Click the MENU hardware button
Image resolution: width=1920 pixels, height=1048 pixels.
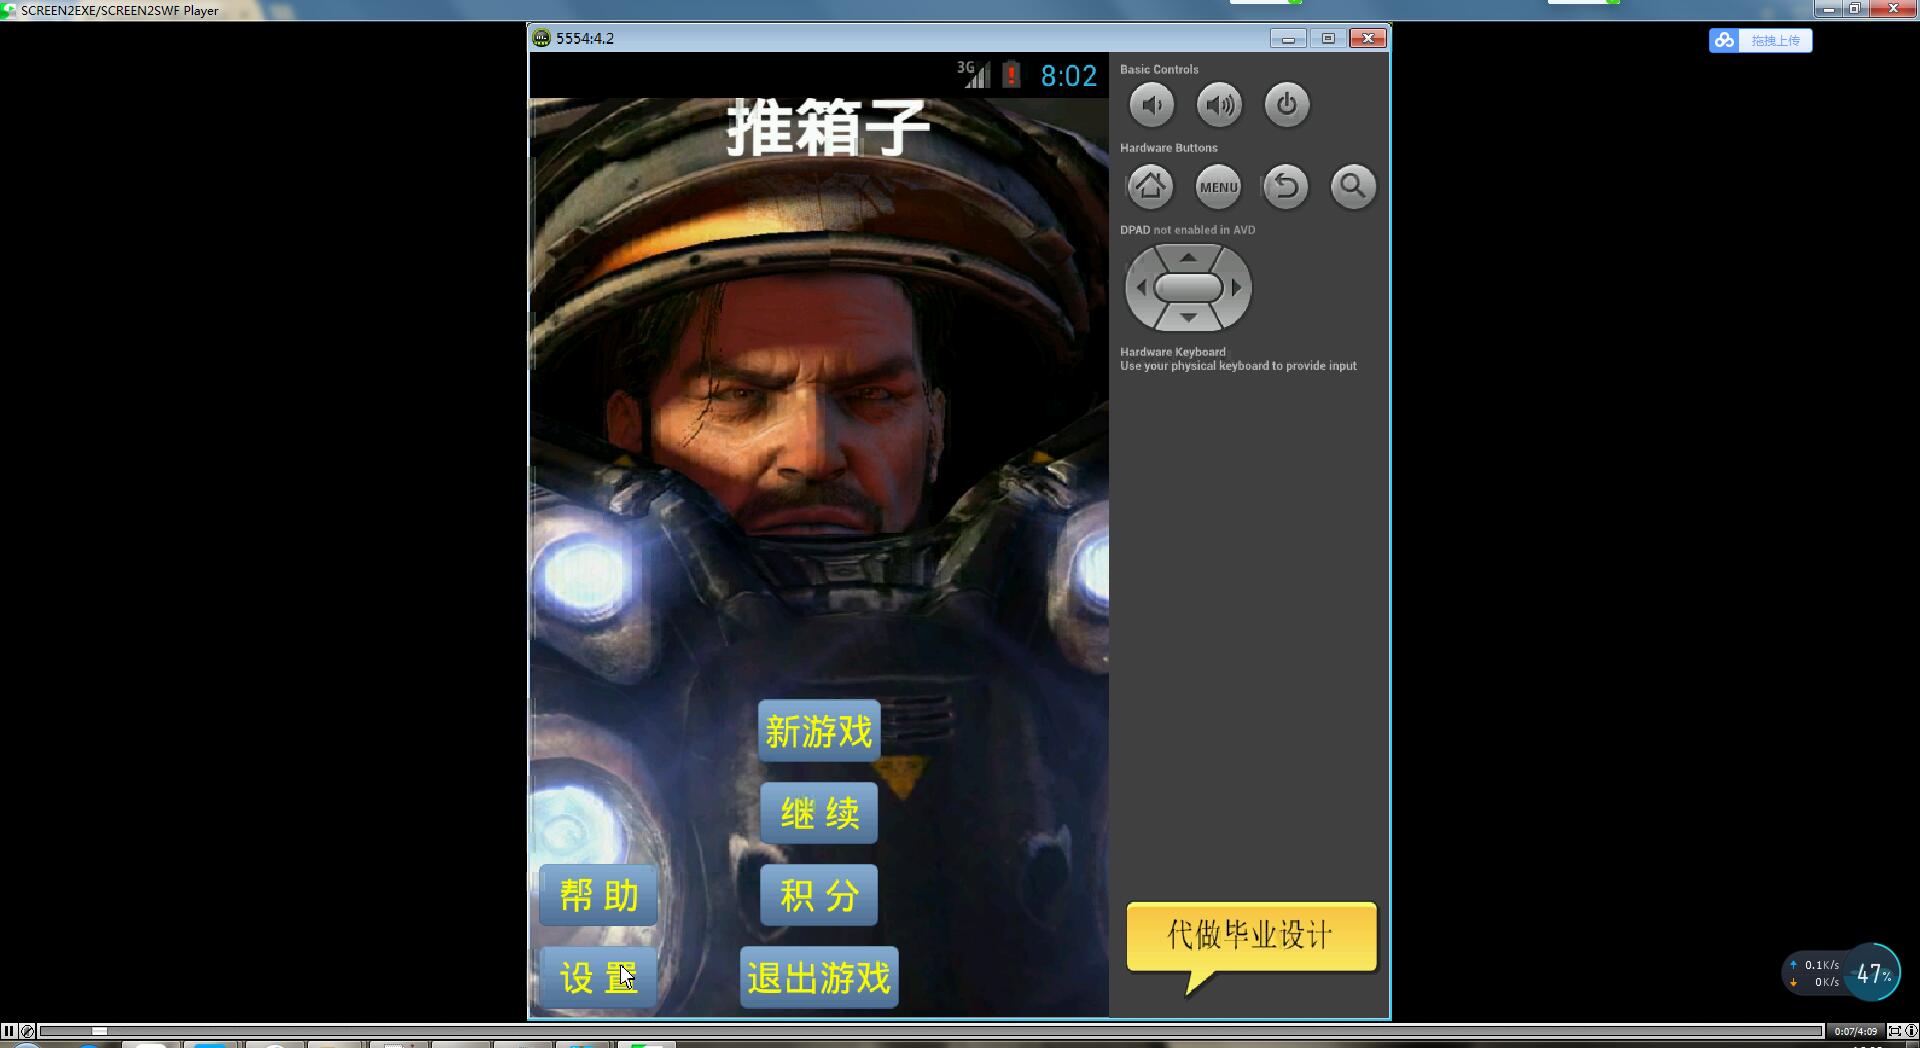tap(1218, 187)
